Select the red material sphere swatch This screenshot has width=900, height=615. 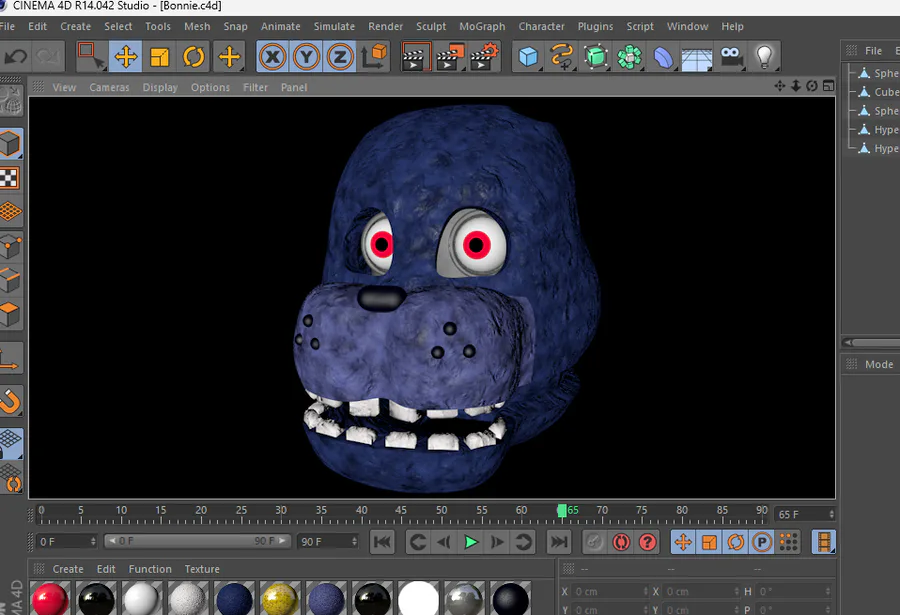(x=49, y=599)
